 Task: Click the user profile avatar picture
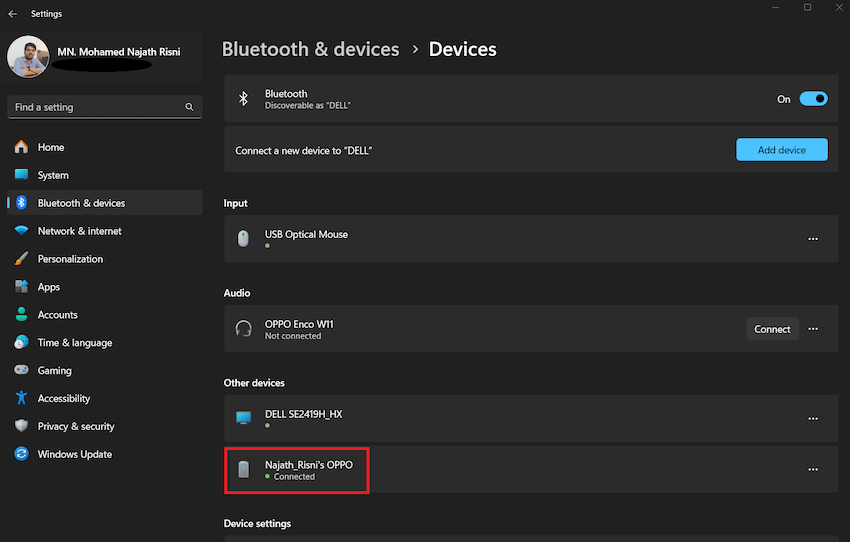(x=28, y=57)
